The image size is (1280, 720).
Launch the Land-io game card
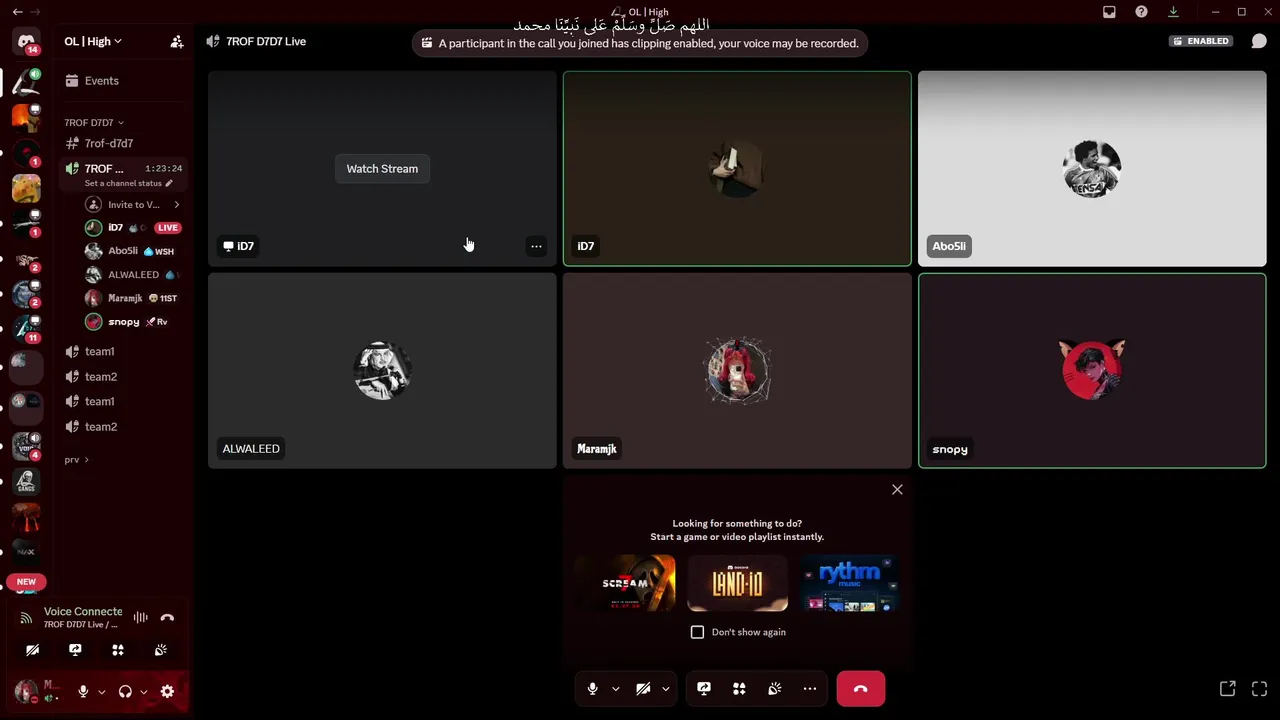[x=737, y=583]
